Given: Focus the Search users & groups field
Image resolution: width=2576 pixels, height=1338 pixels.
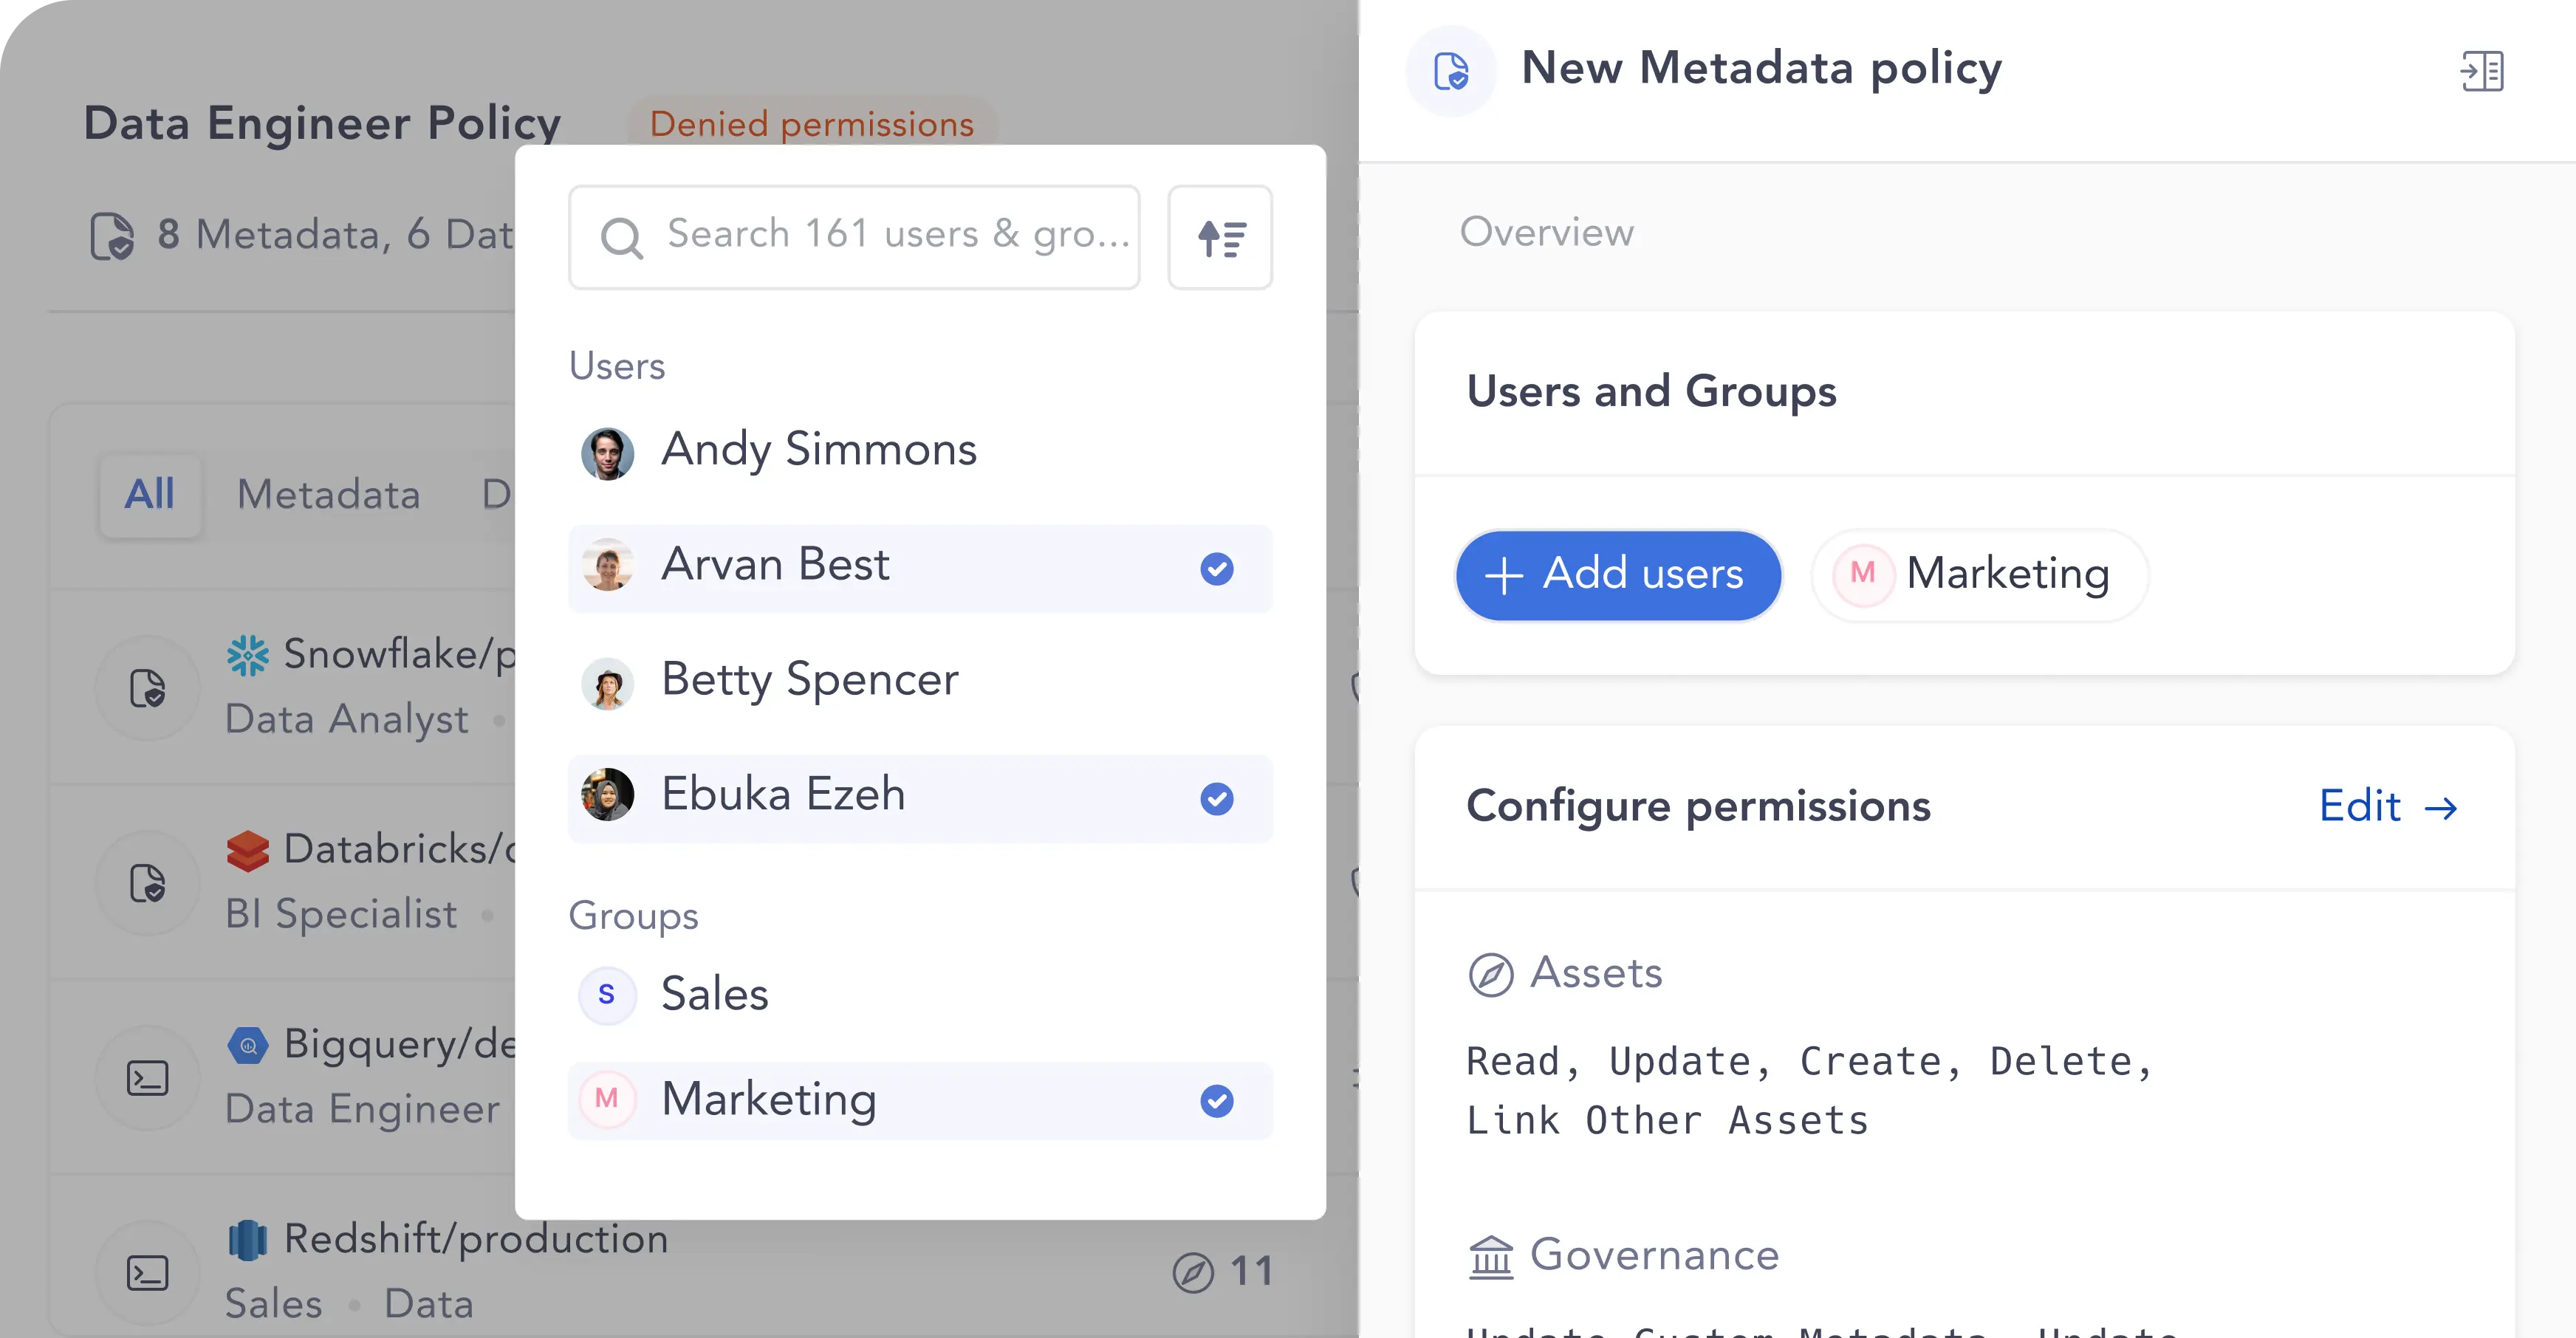Looking at the screenshot, I should pyautogui.click(x=854, y=238).
